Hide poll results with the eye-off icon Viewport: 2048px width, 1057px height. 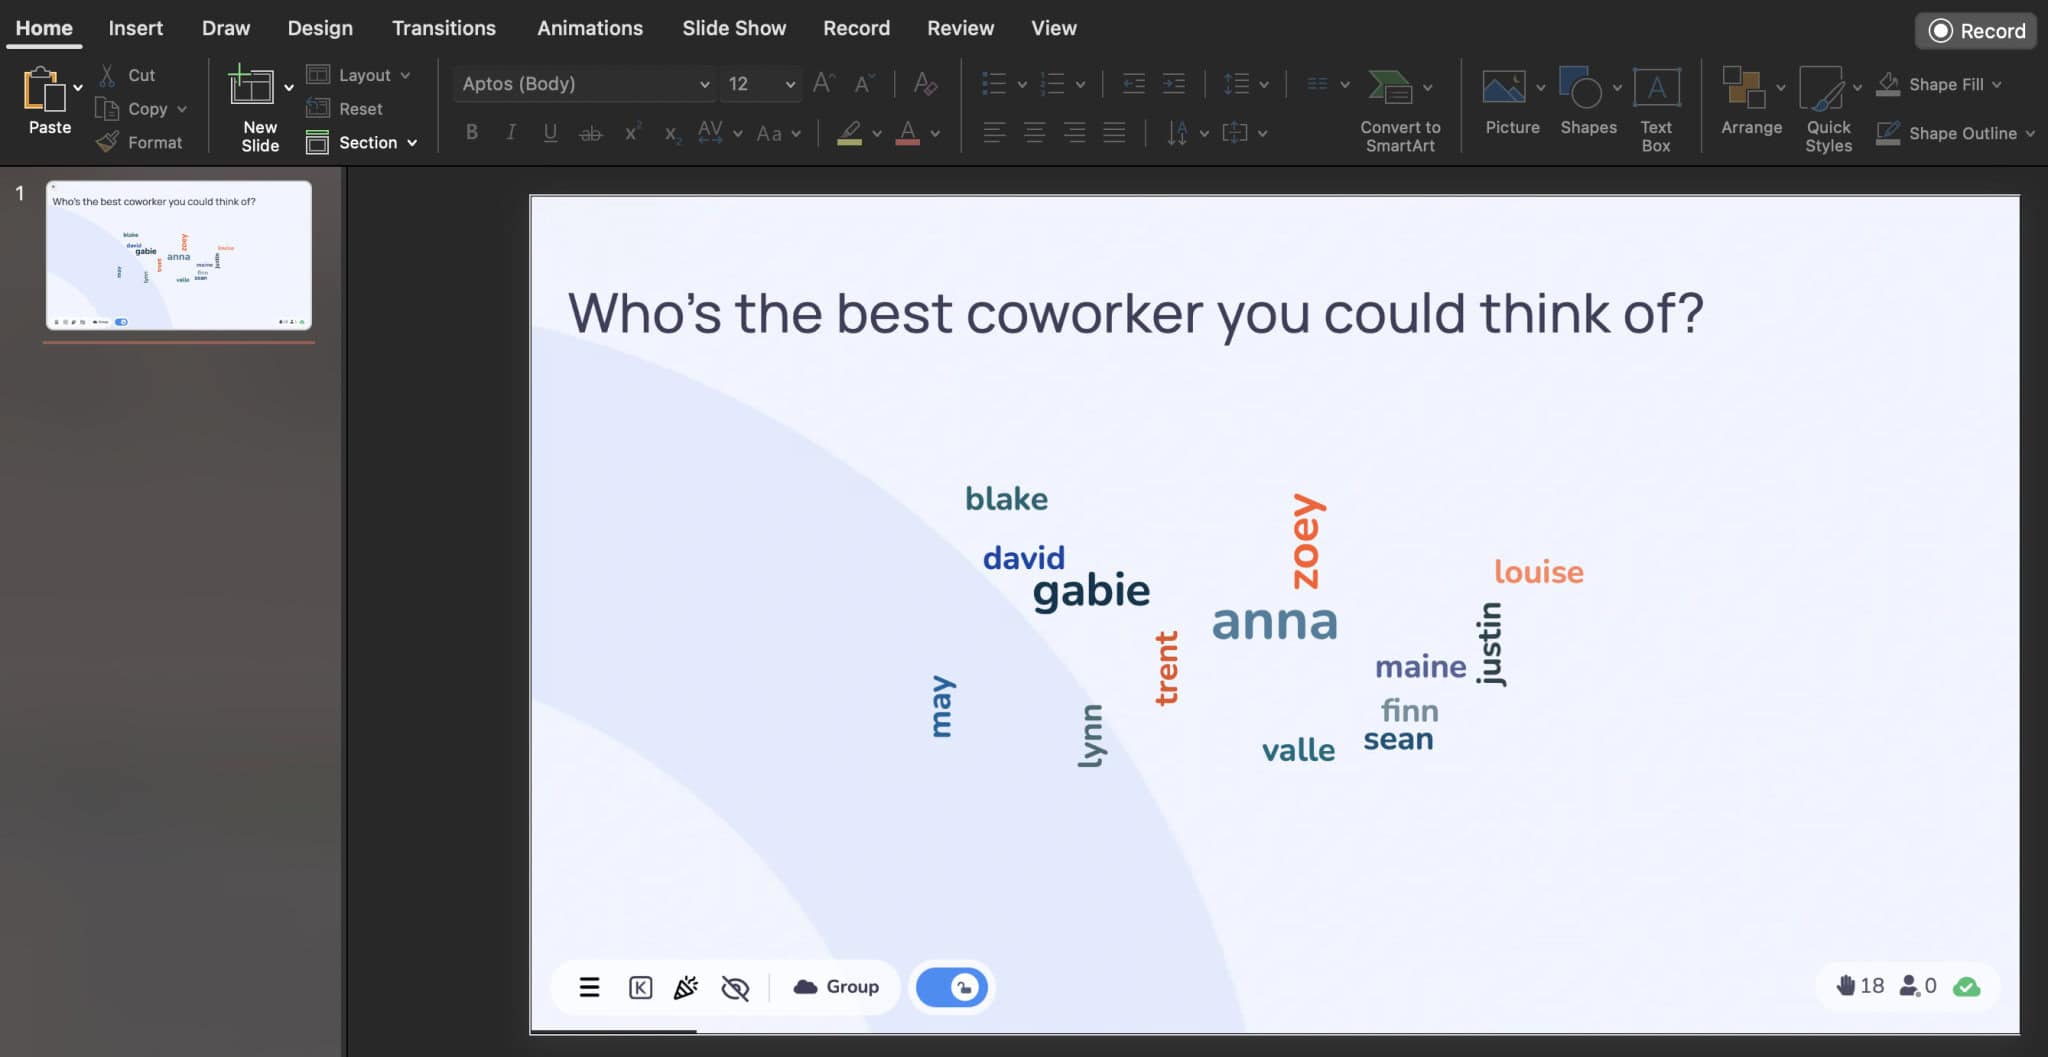coord(734,987)
